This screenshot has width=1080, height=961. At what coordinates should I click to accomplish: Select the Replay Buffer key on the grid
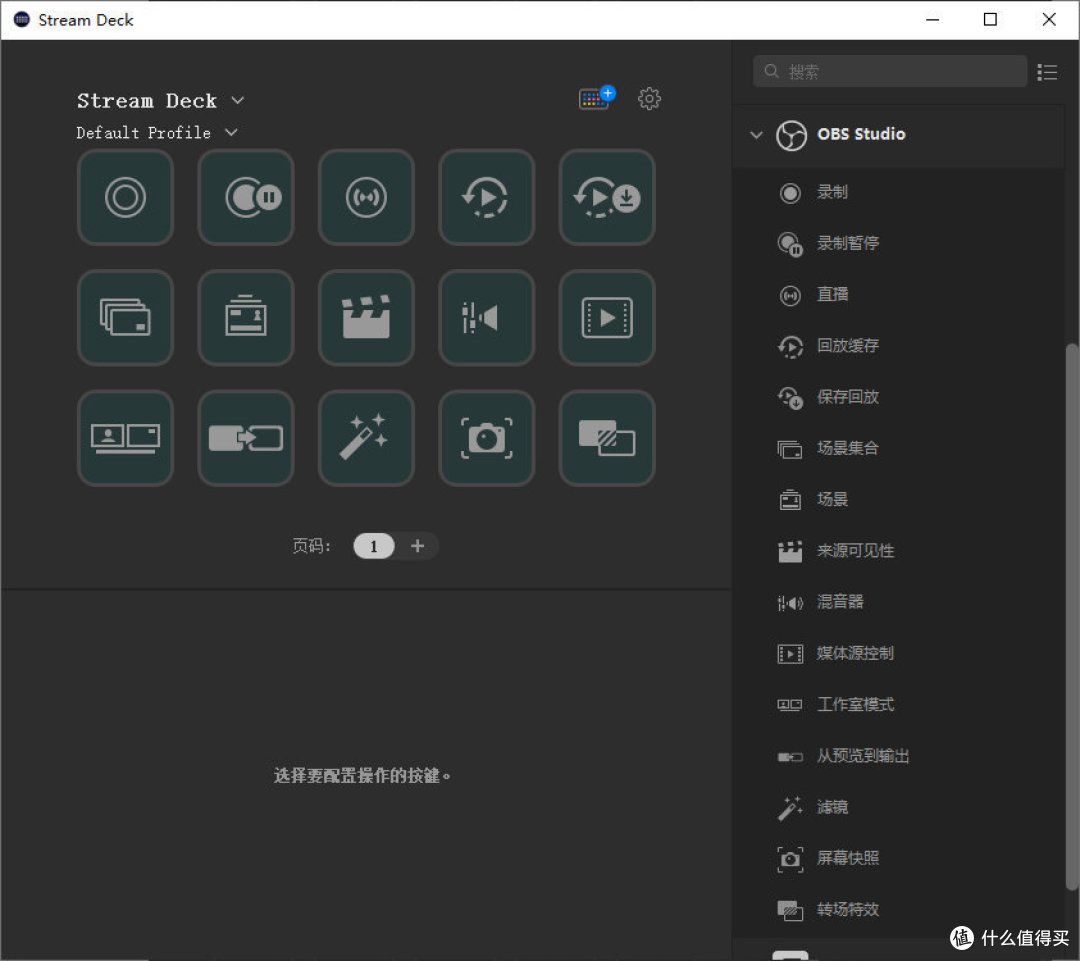[487, 197]
